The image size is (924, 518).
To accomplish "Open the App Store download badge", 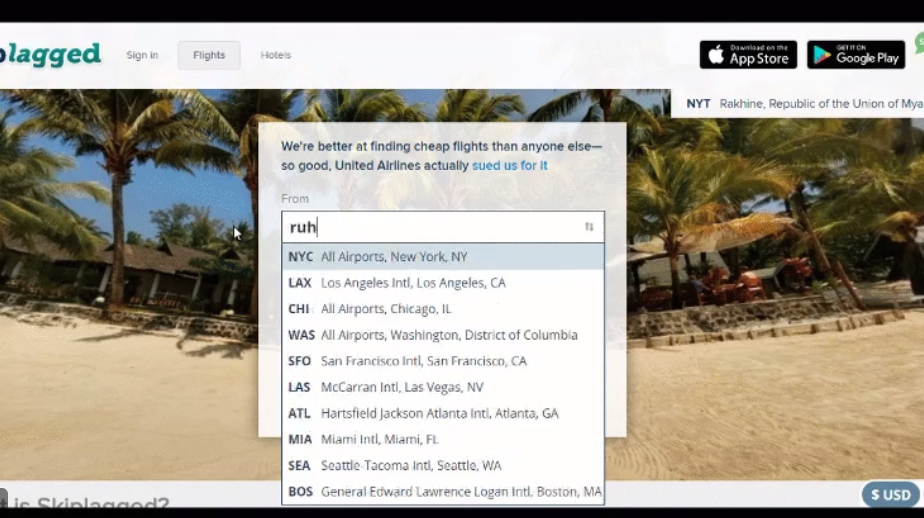I will coord(748,55).
